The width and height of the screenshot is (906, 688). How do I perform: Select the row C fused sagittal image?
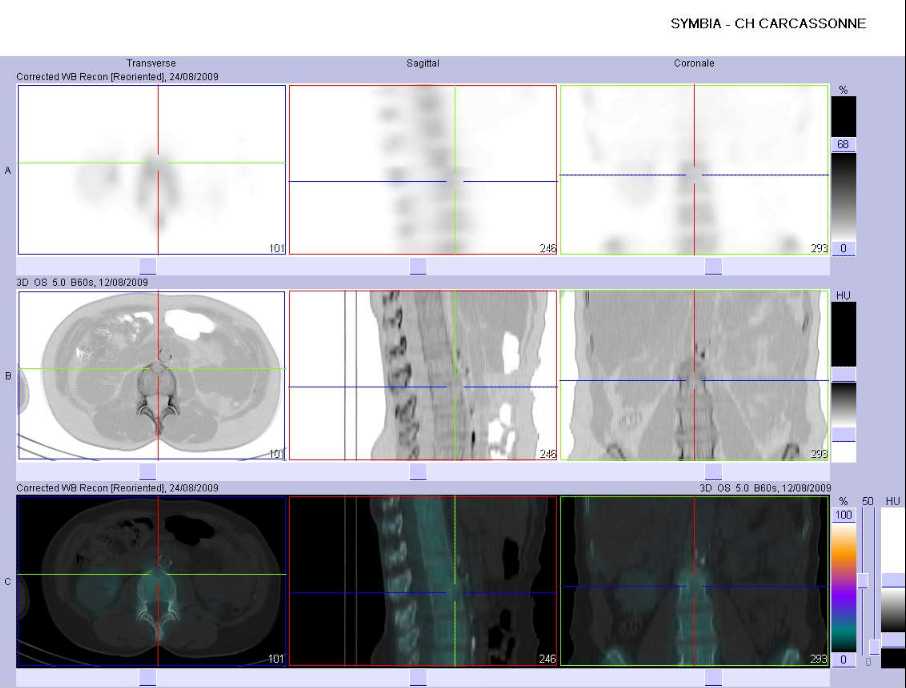pyautogui.click(x=423, y=582)
